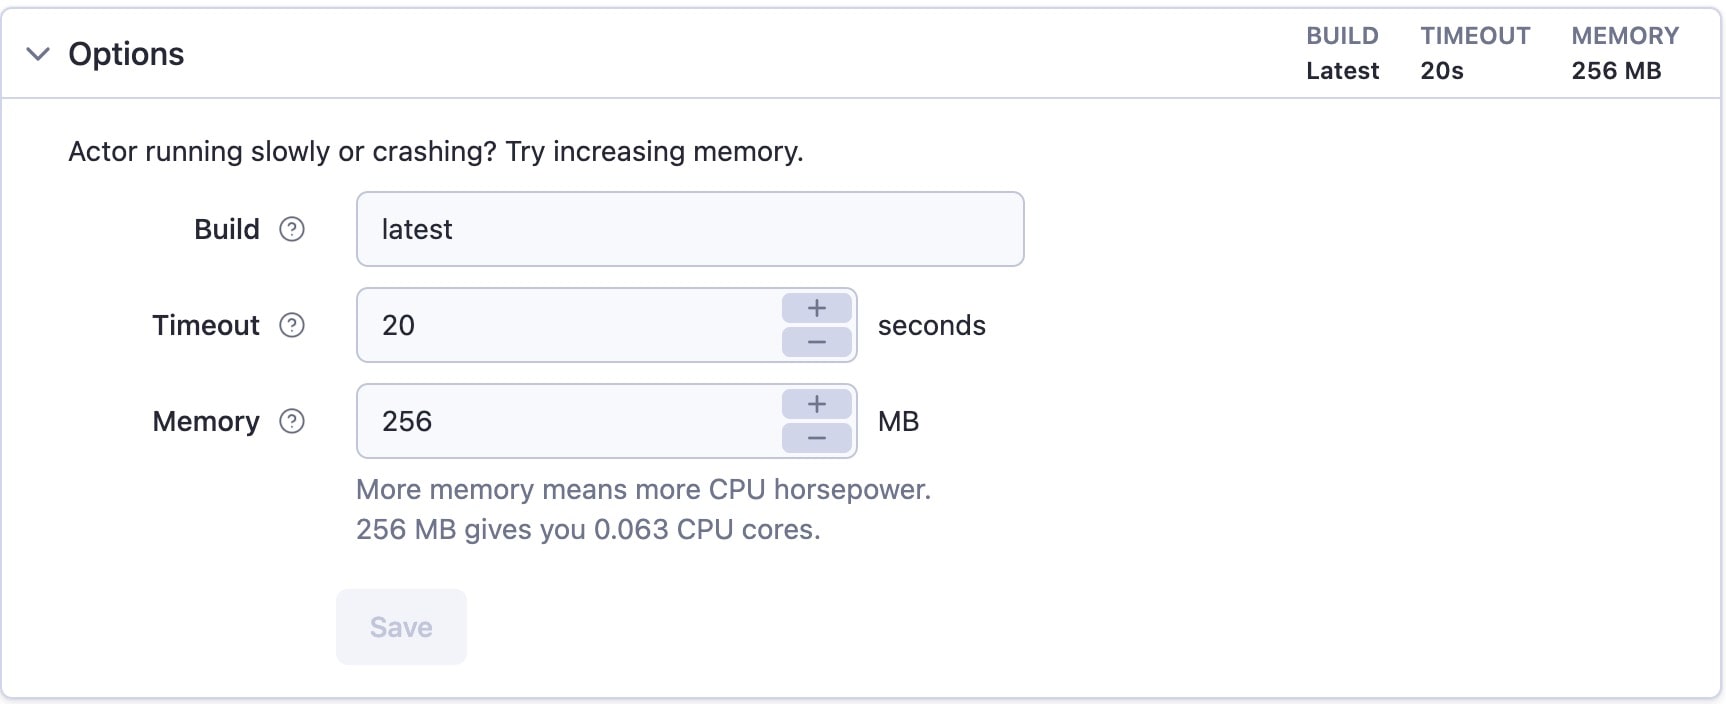Increase Memory using the plus stepper
The width and height of the screenshot is (1726, 704).
coord(817,405)
